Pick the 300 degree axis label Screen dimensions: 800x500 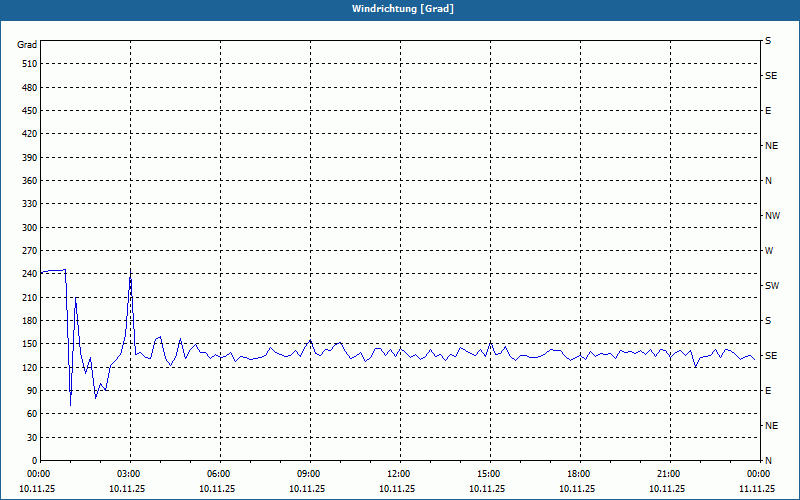(30, 228)
